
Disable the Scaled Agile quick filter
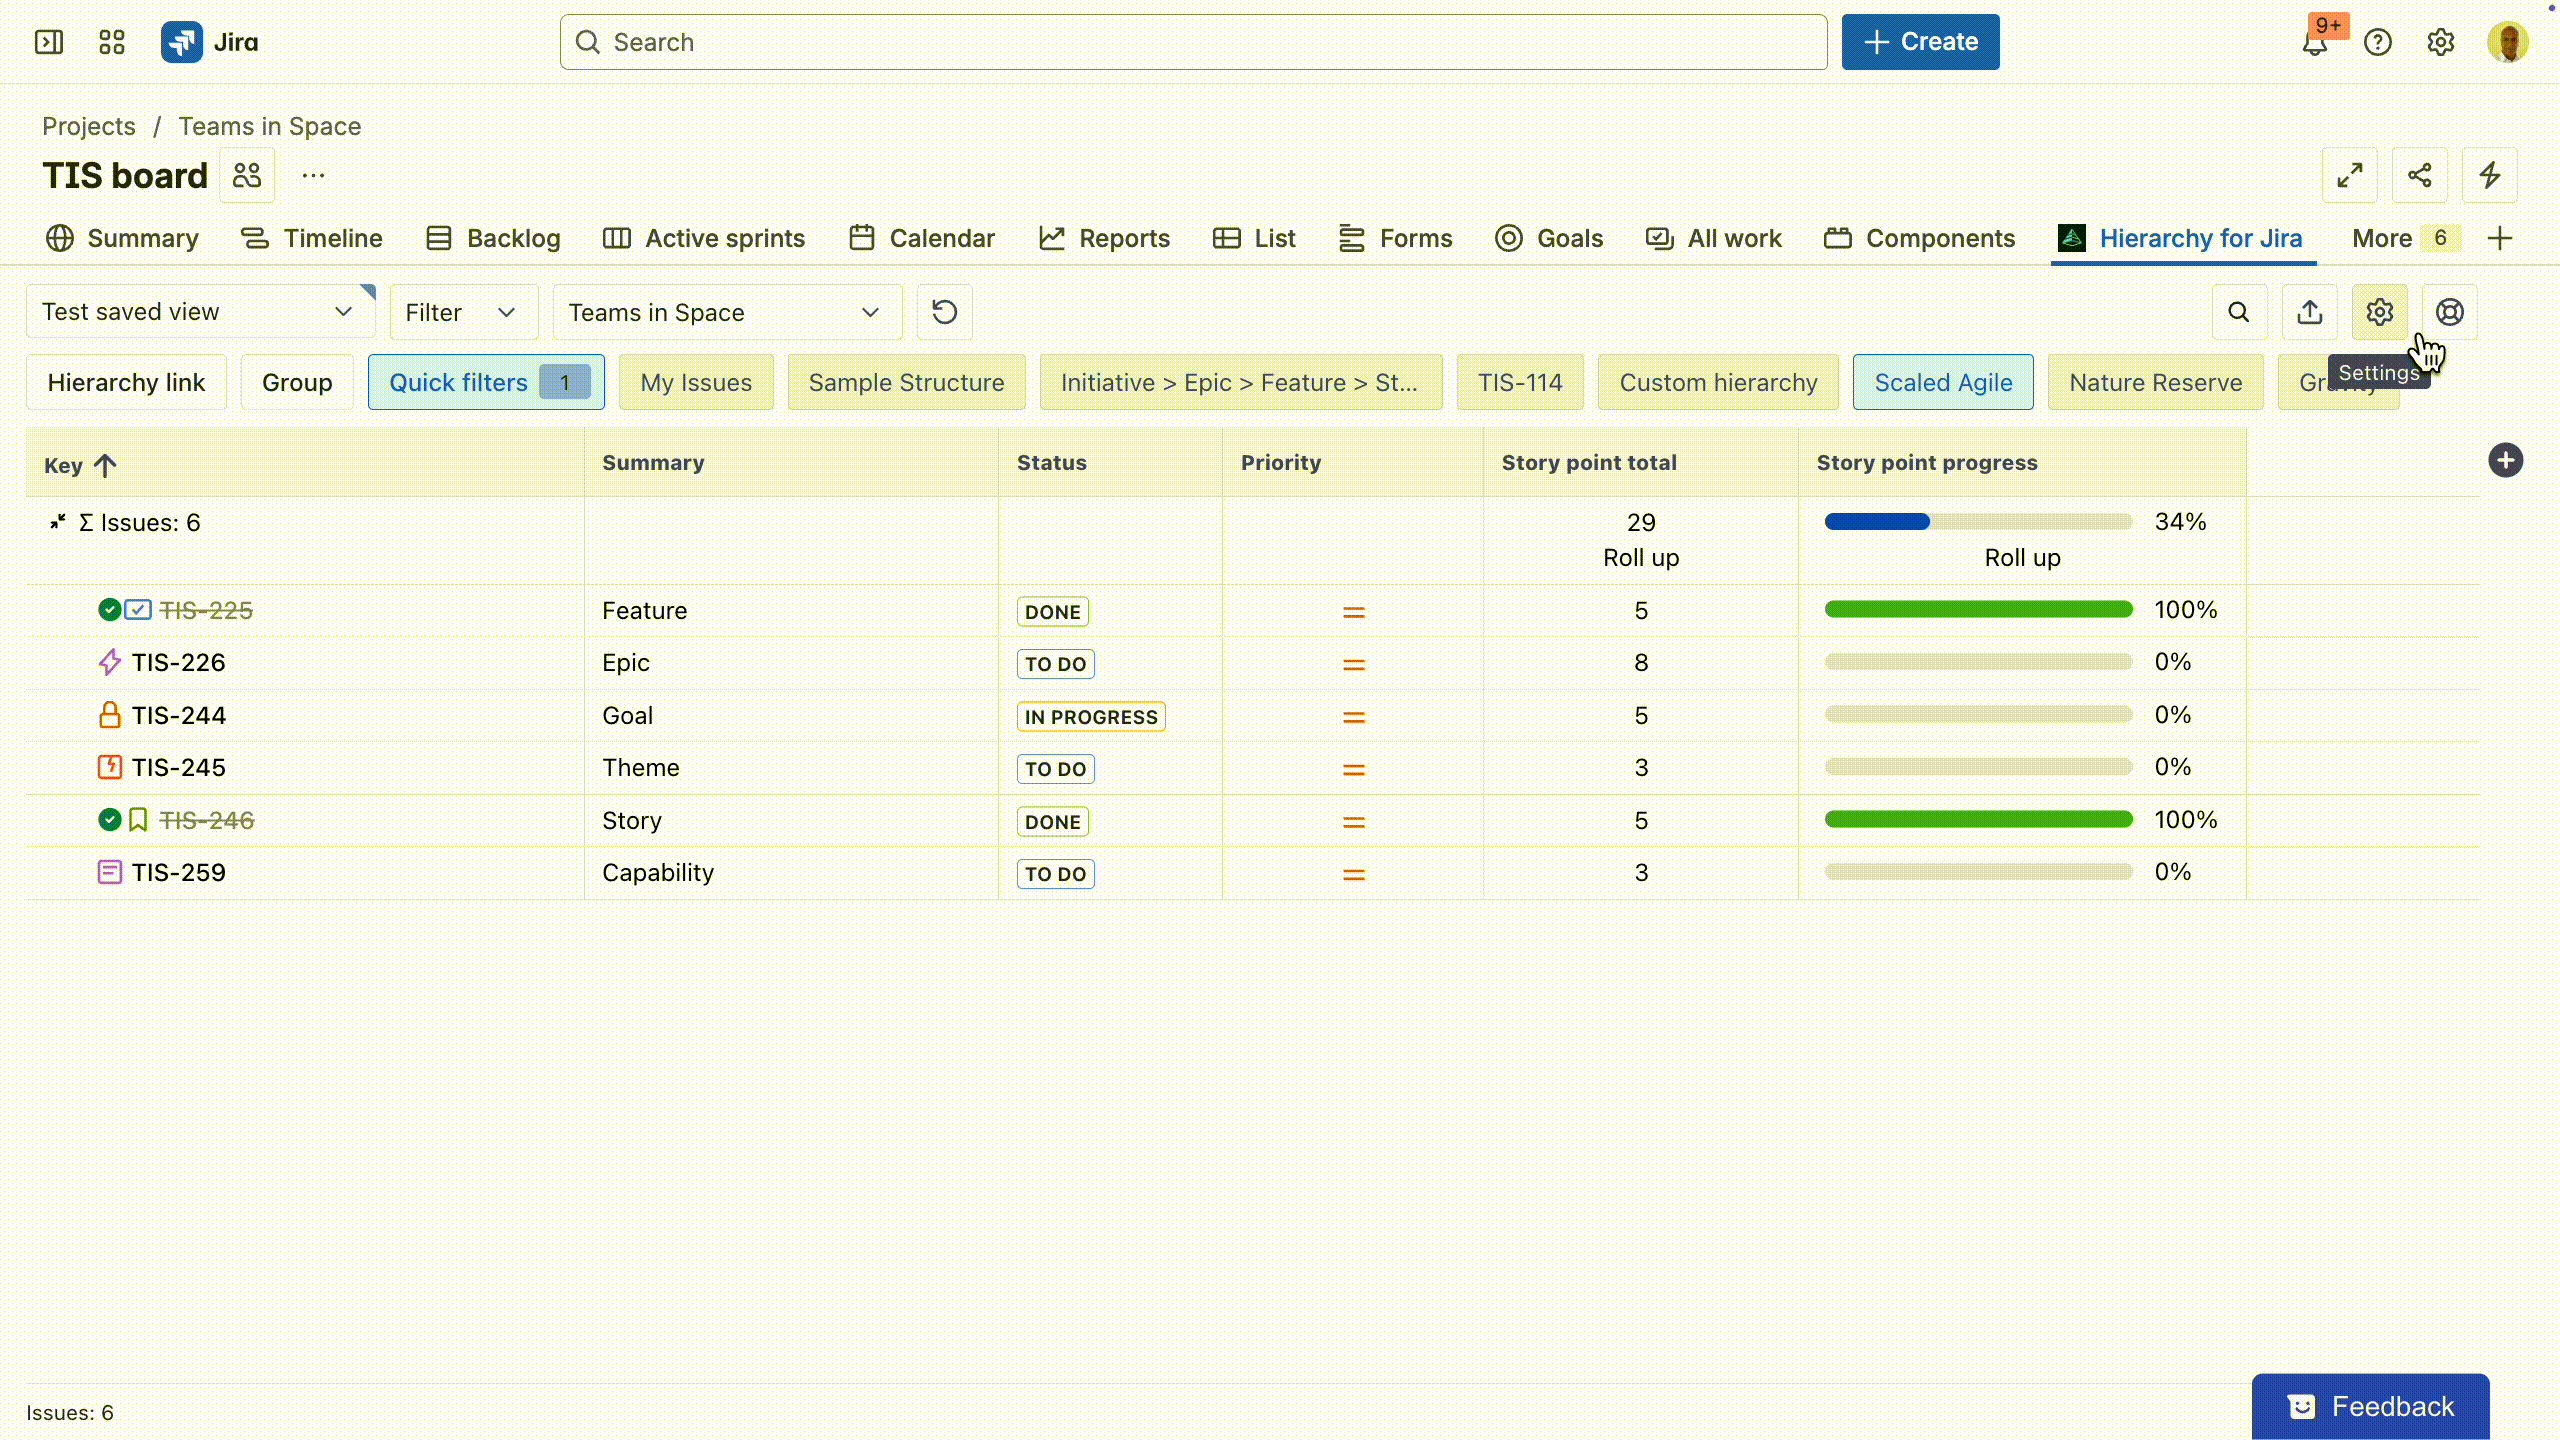(1943, 382)
